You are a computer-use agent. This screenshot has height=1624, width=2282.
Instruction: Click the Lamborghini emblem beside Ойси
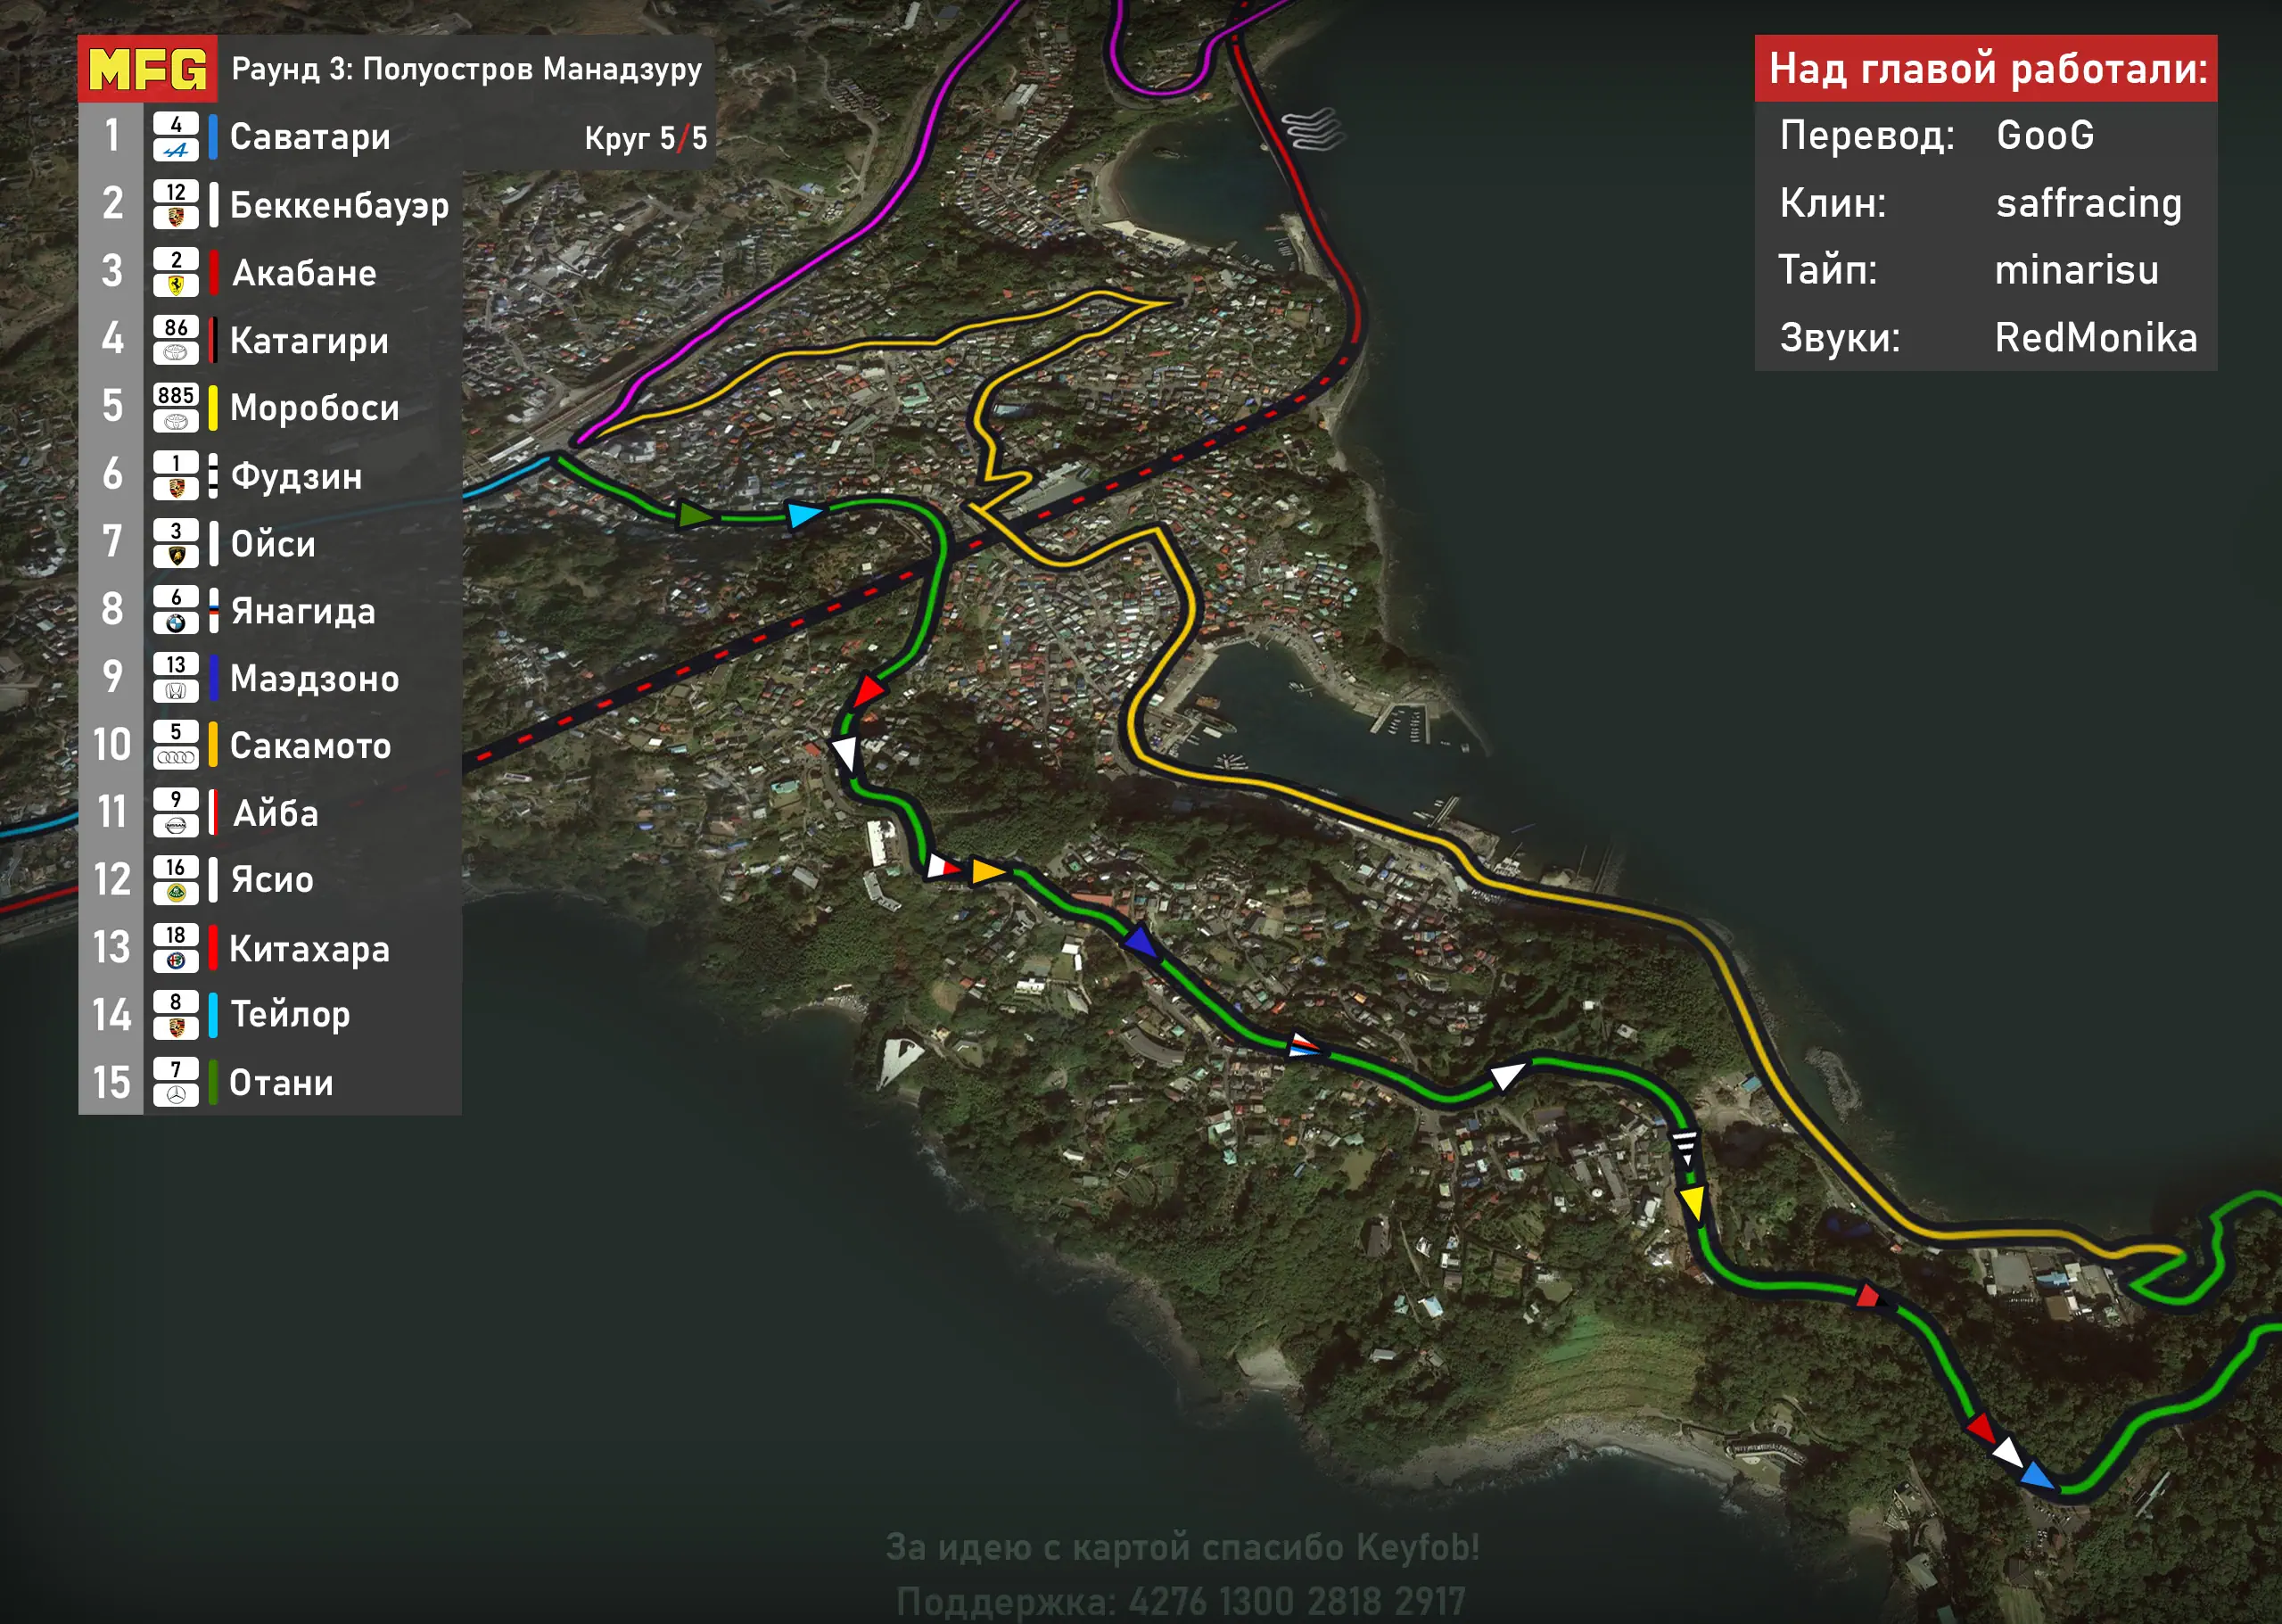coord(176,556)
